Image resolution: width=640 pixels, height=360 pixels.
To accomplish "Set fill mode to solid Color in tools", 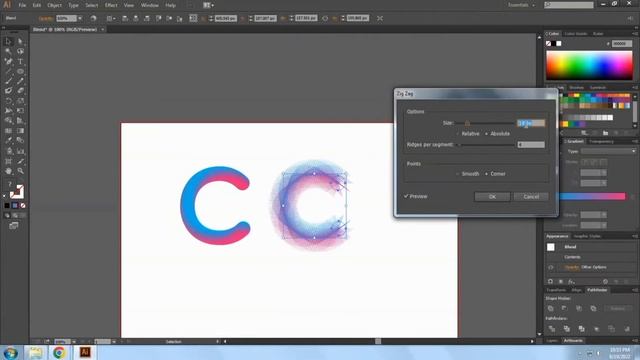I will pos(7,206).
